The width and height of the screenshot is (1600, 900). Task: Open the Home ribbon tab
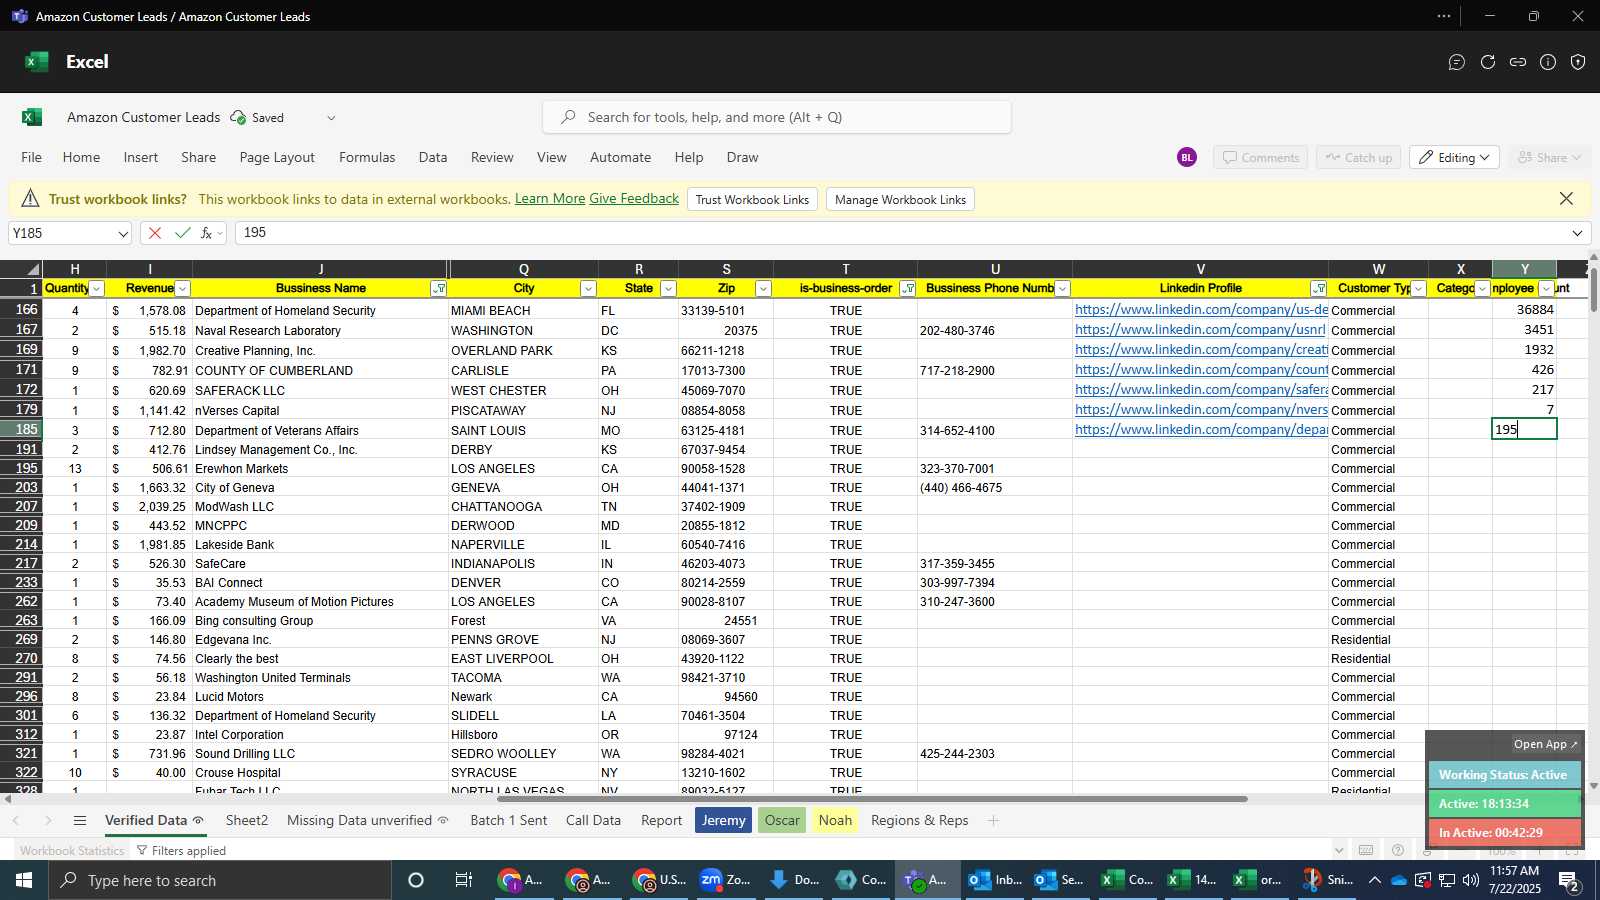coord(81,157)
